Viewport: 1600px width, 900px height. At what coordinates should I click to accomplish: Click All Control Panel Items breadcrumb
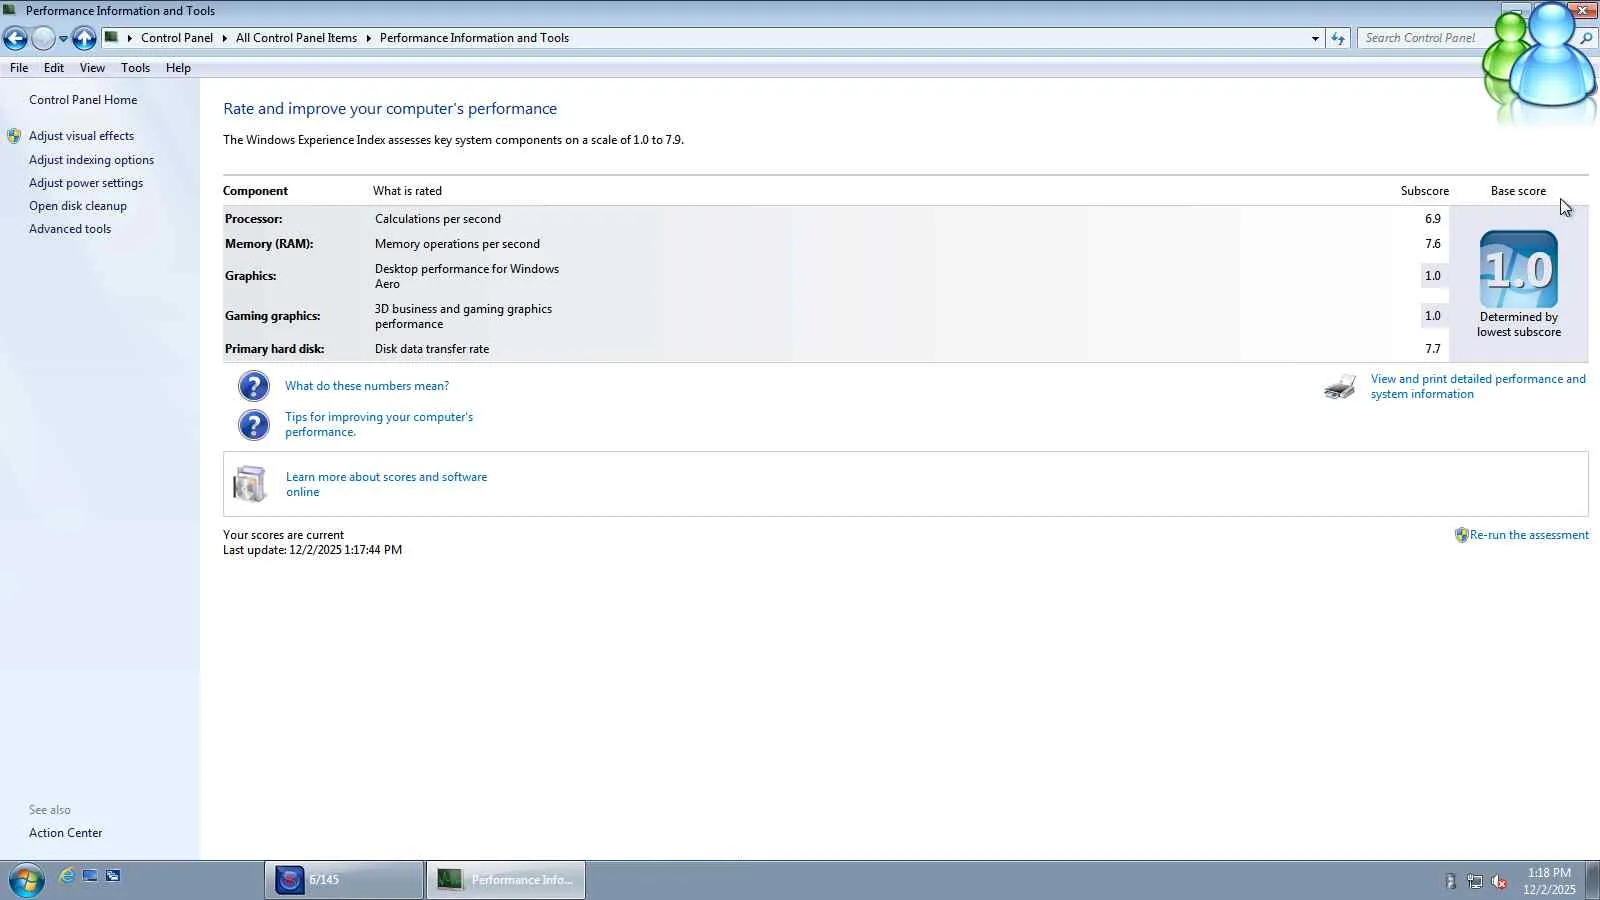pos(296,38)
